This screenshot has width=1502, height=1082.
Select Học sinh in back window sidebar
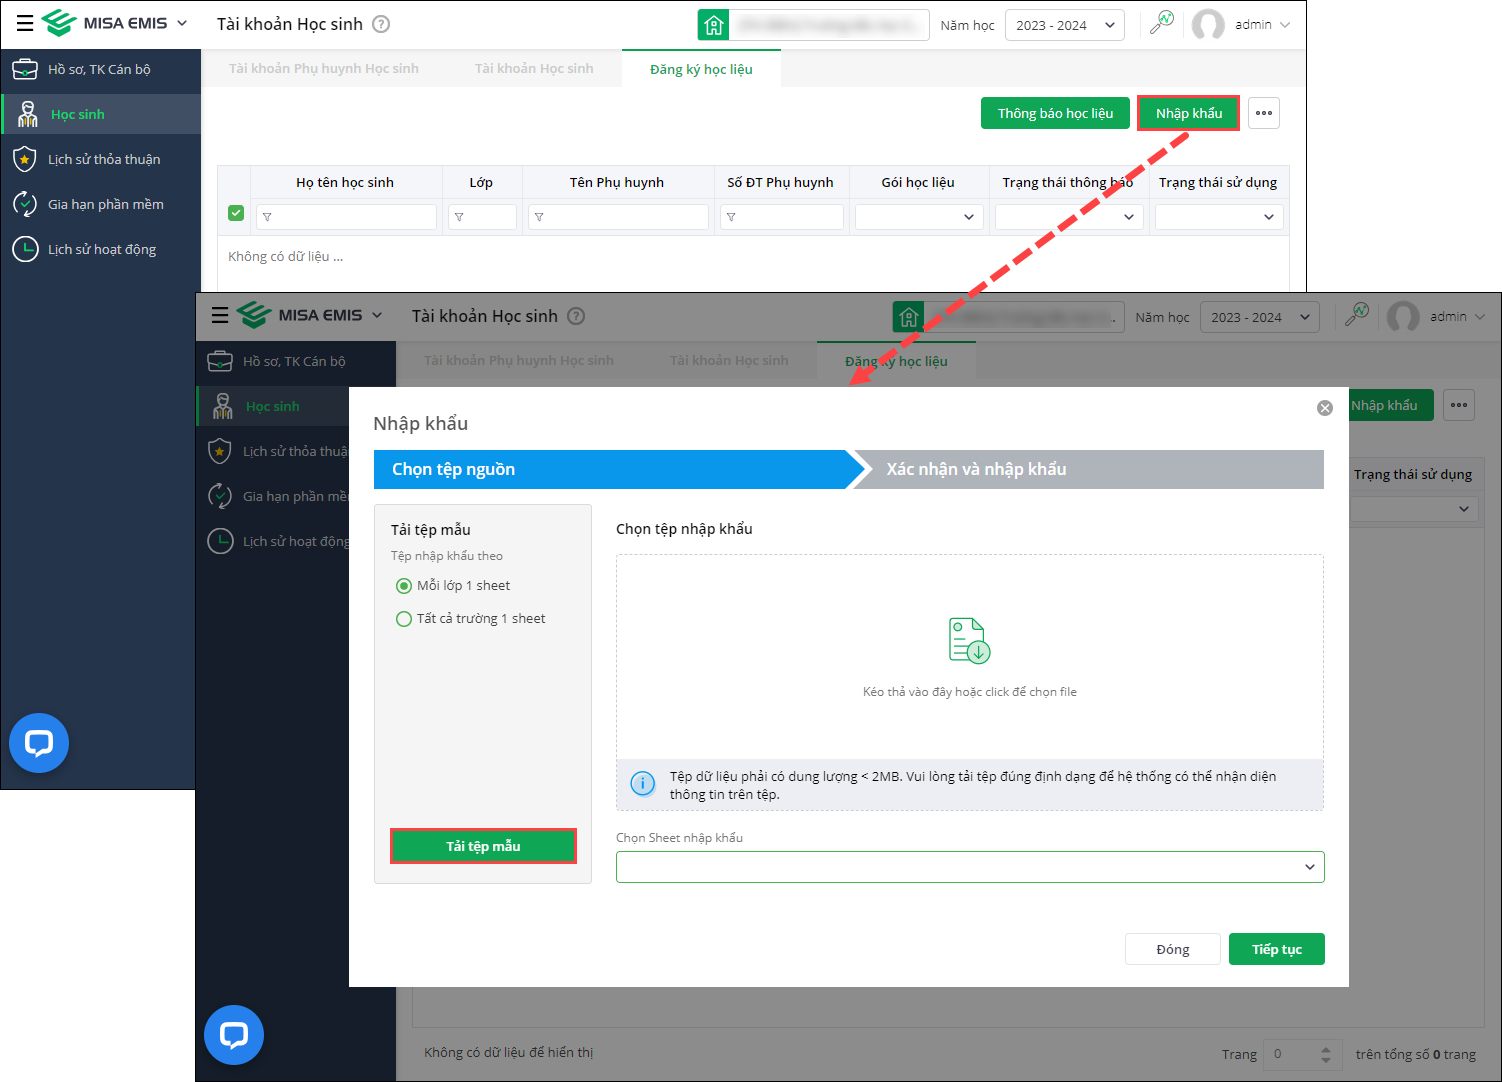tap(100, 114)
